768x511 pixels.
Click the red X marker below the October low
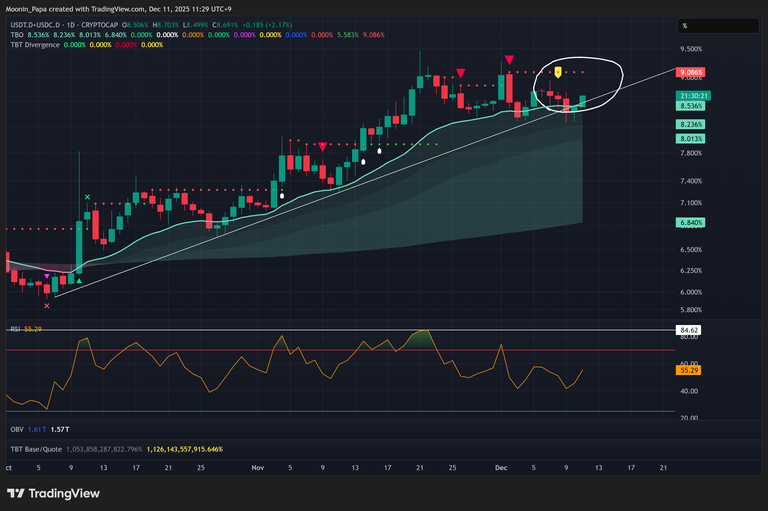47,307
